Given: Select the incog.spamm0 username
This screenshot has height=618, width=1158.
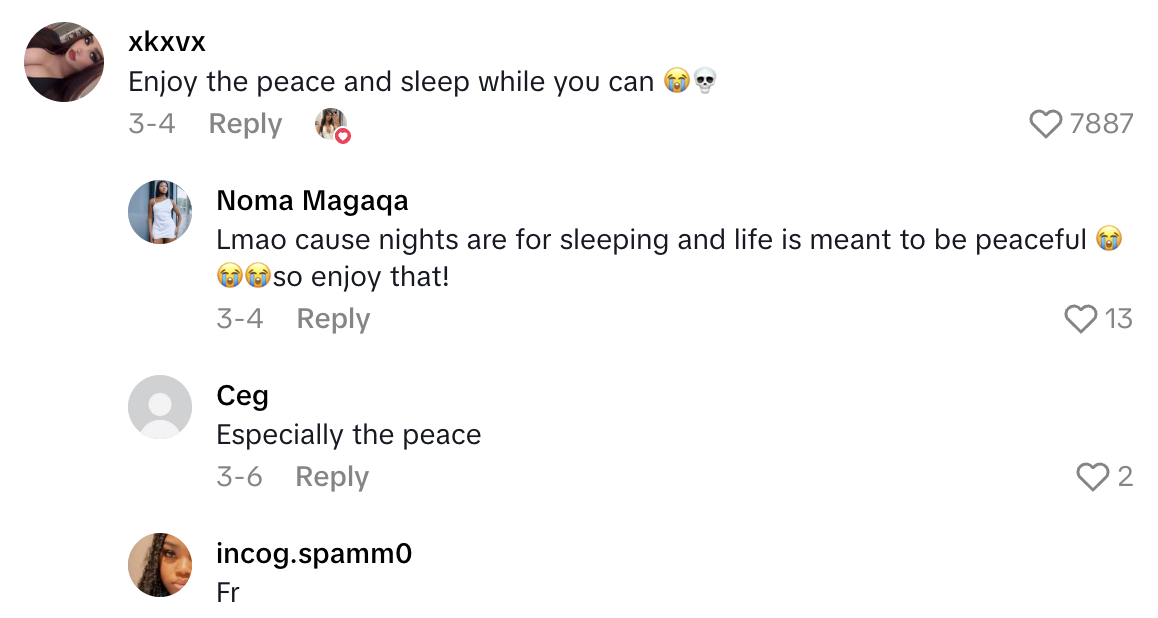Looking at the screenshot, I should coord(314,554).
